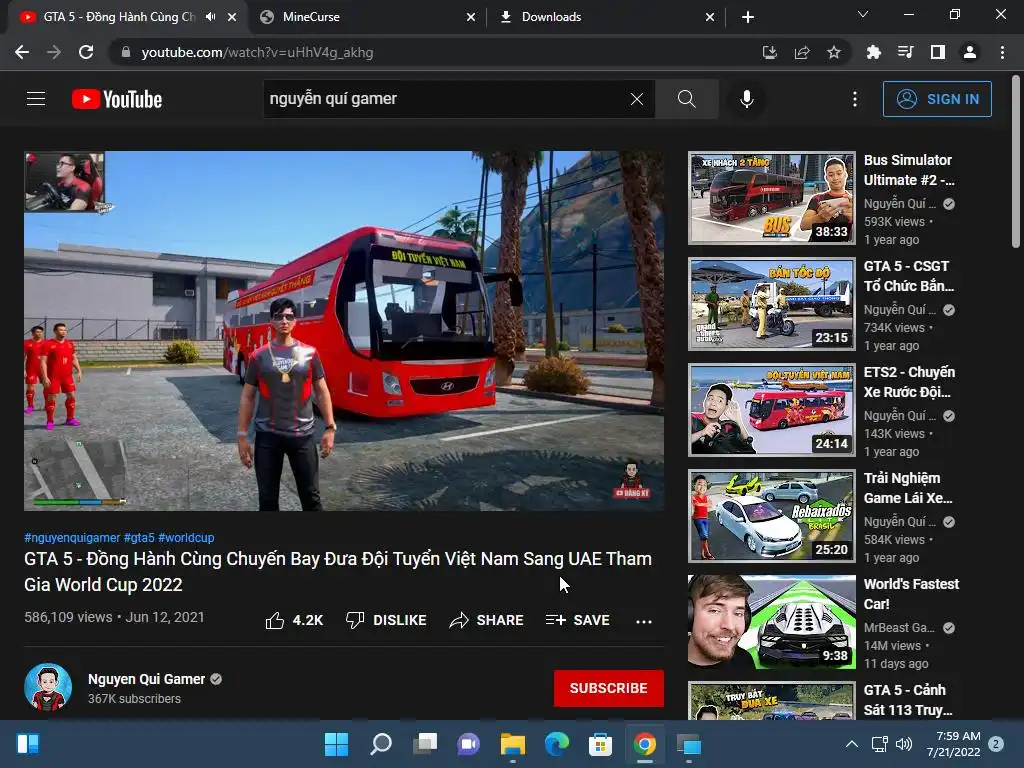This screenshot has height=768, width=1024.
Task: Open the Windows Start menu
Action: pos(337,744)
